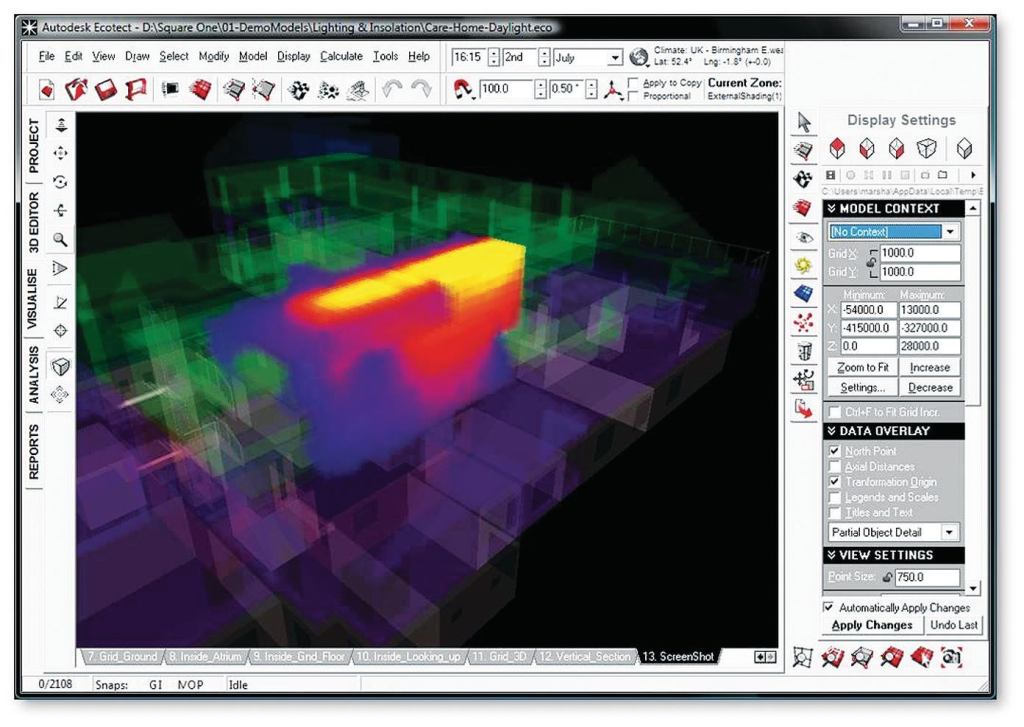Enable the Legends and Scales checkbox
The image size is (1024, 727).
coord(835,497)
